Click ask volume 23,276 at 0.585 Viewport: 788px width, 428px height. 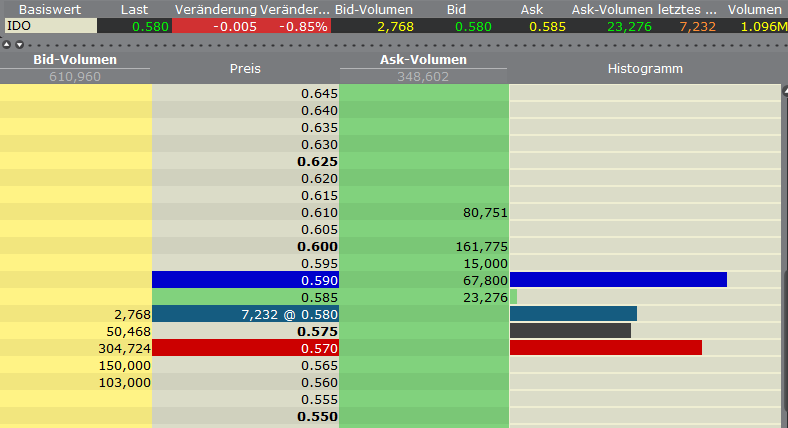[485, 297]
